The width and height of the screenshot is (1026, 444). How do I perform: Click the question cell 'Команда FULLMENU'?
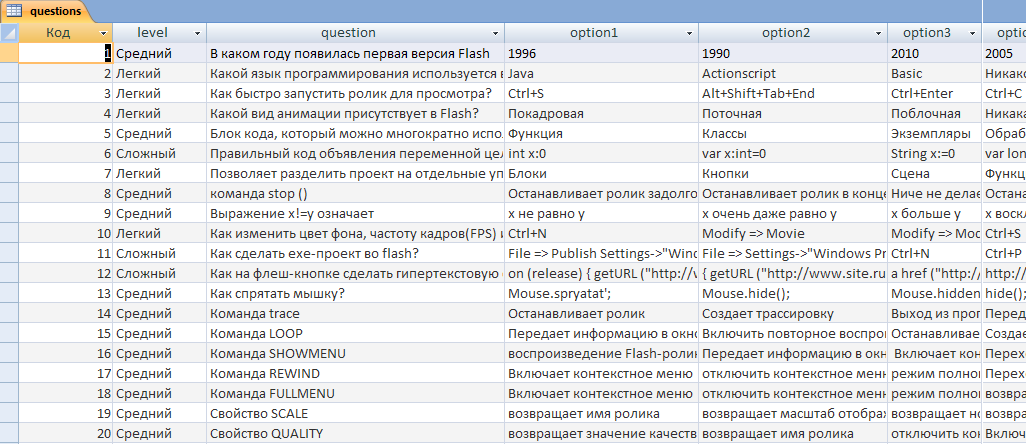pyautogui.click(x=356, y=394)
